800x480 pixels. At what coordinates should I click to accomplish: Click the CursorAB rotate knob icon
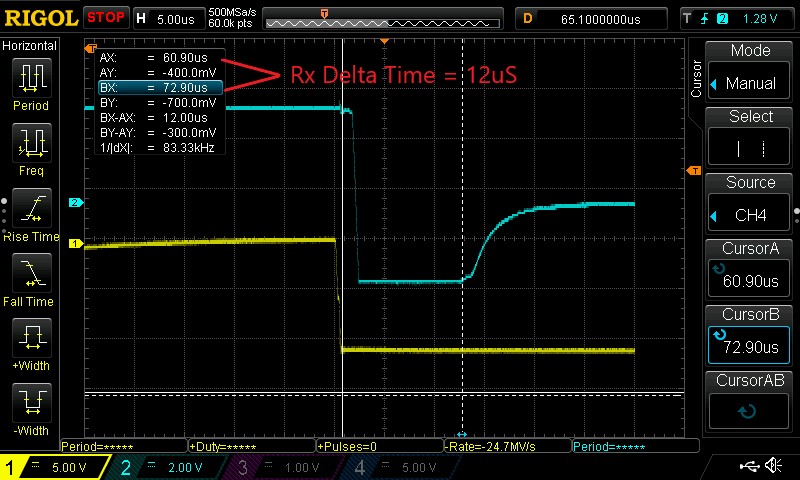click(746, 412)
